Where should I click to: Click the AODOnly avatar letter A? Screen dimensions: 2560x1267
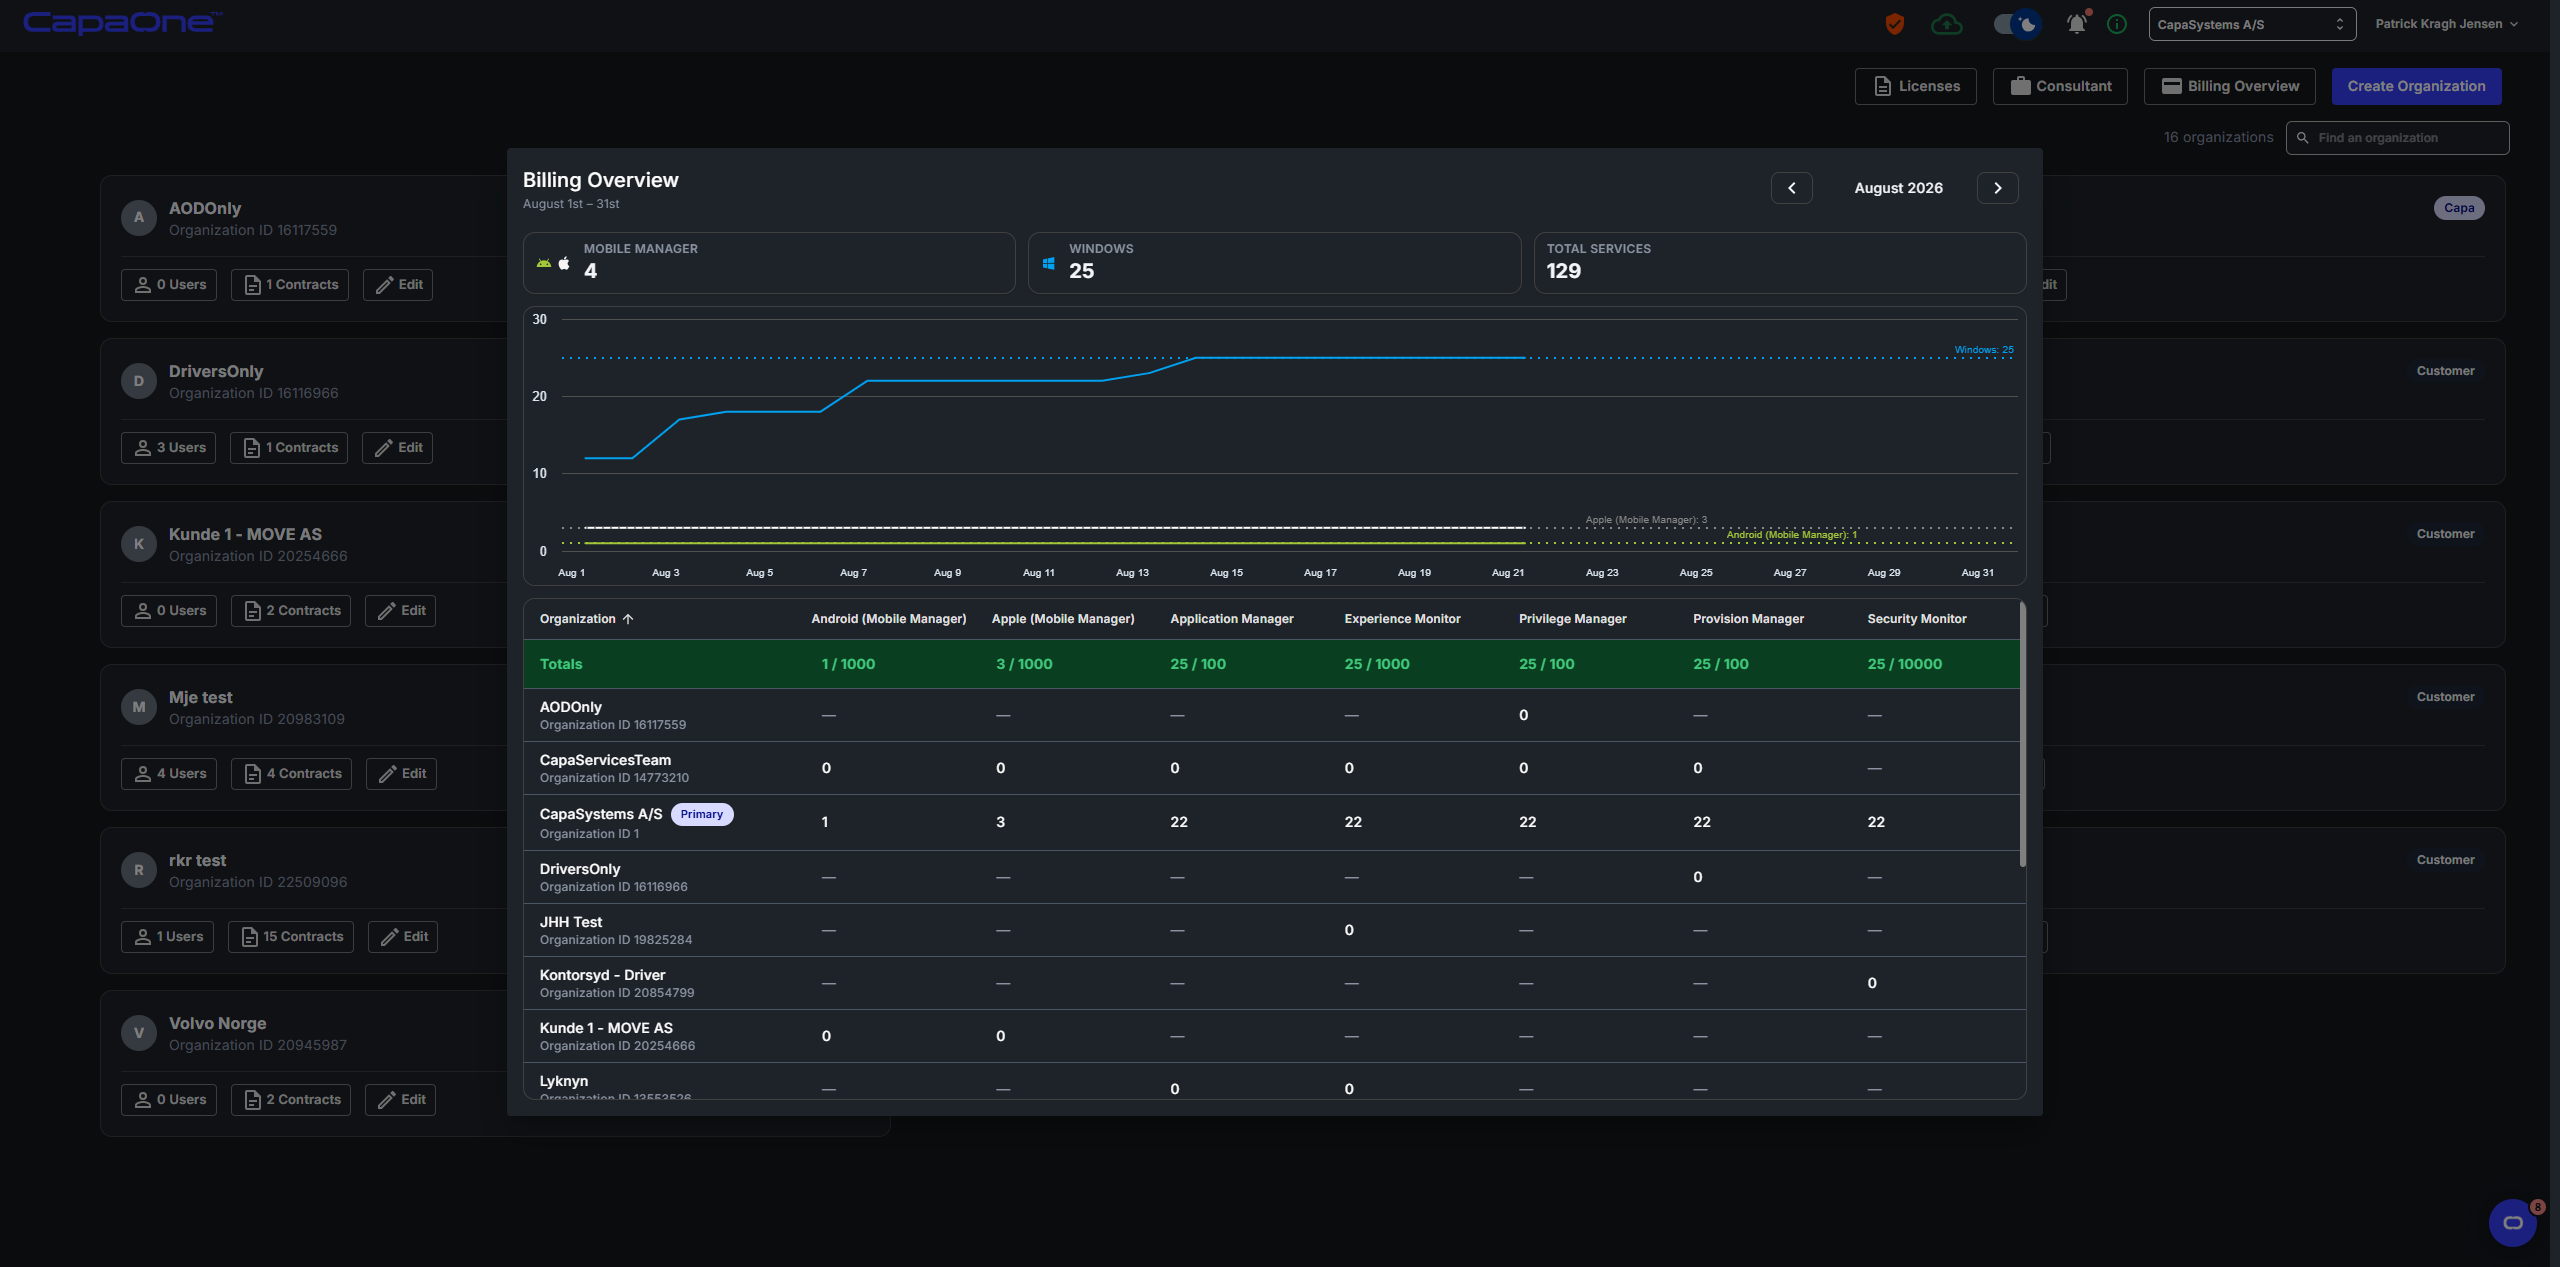tap(139, 218)
